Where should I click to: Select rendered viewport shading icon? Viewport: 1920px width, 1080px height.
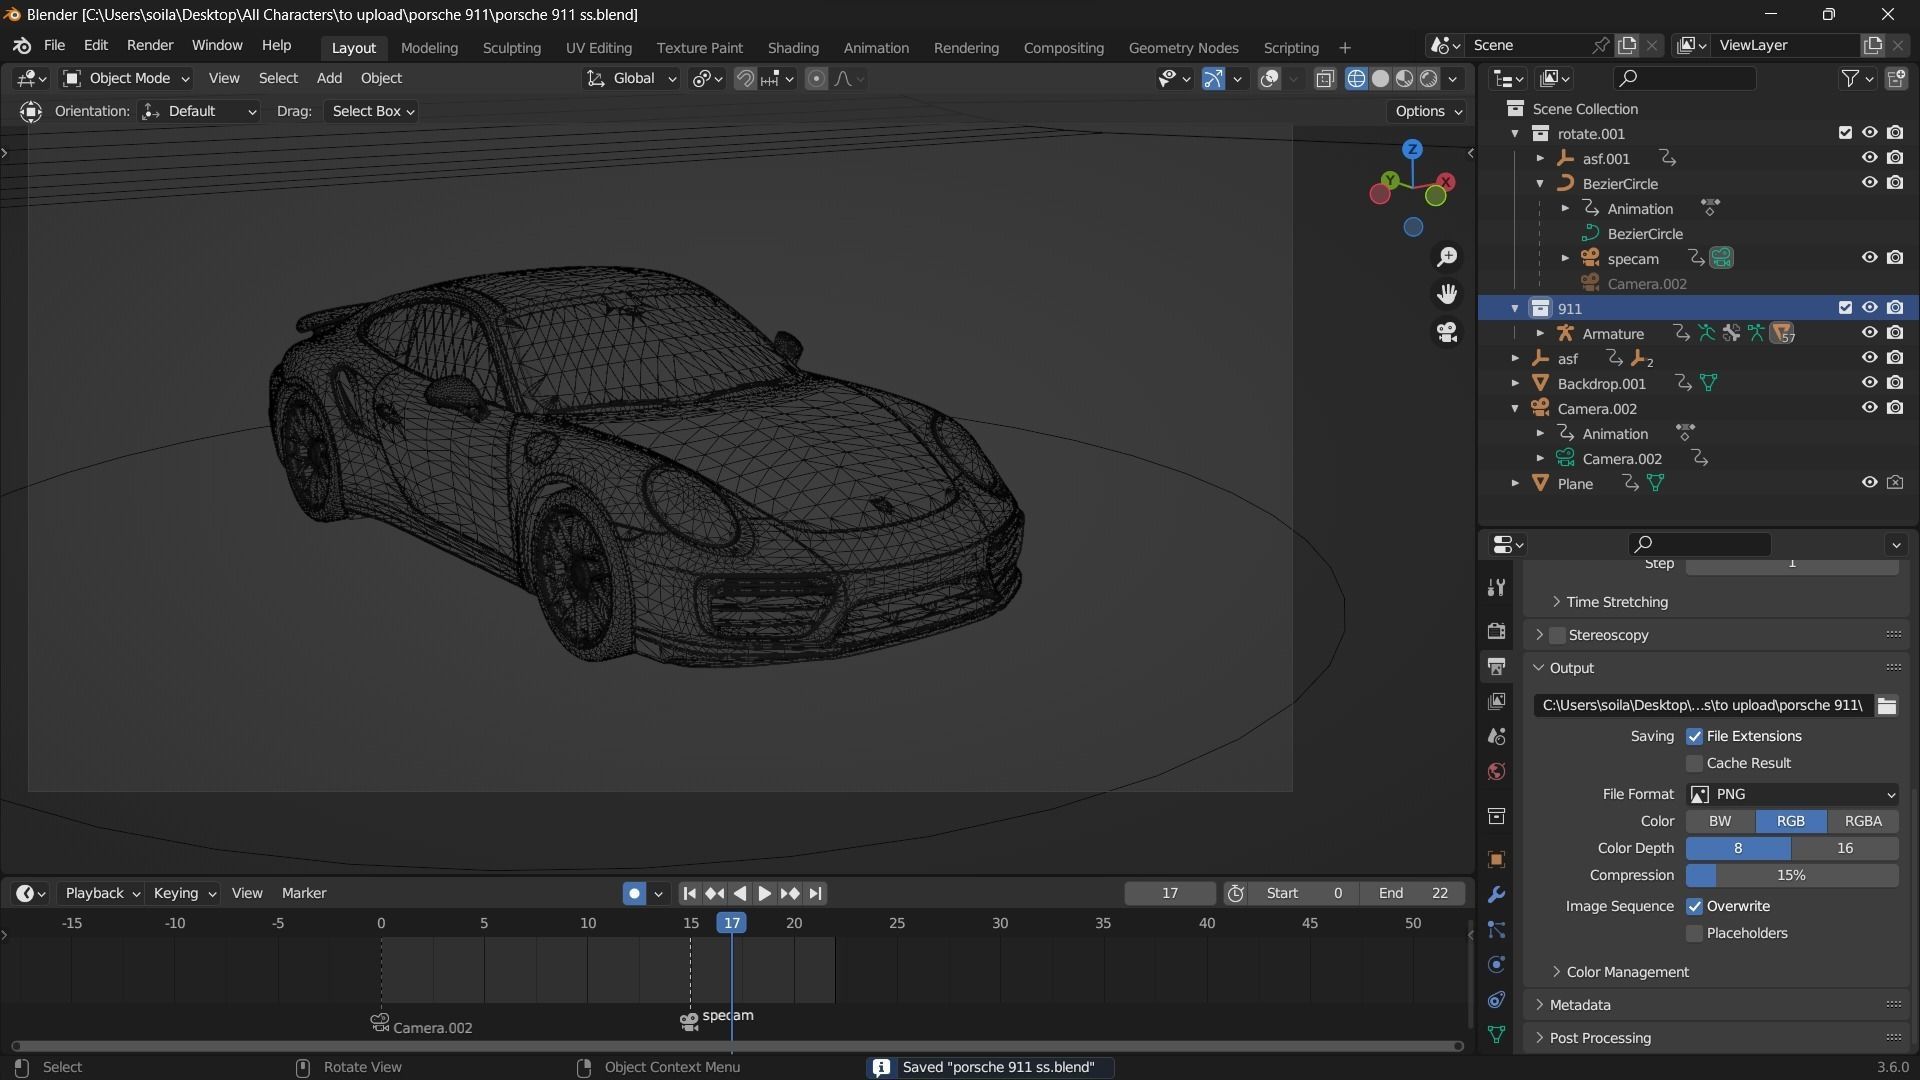1429,79
